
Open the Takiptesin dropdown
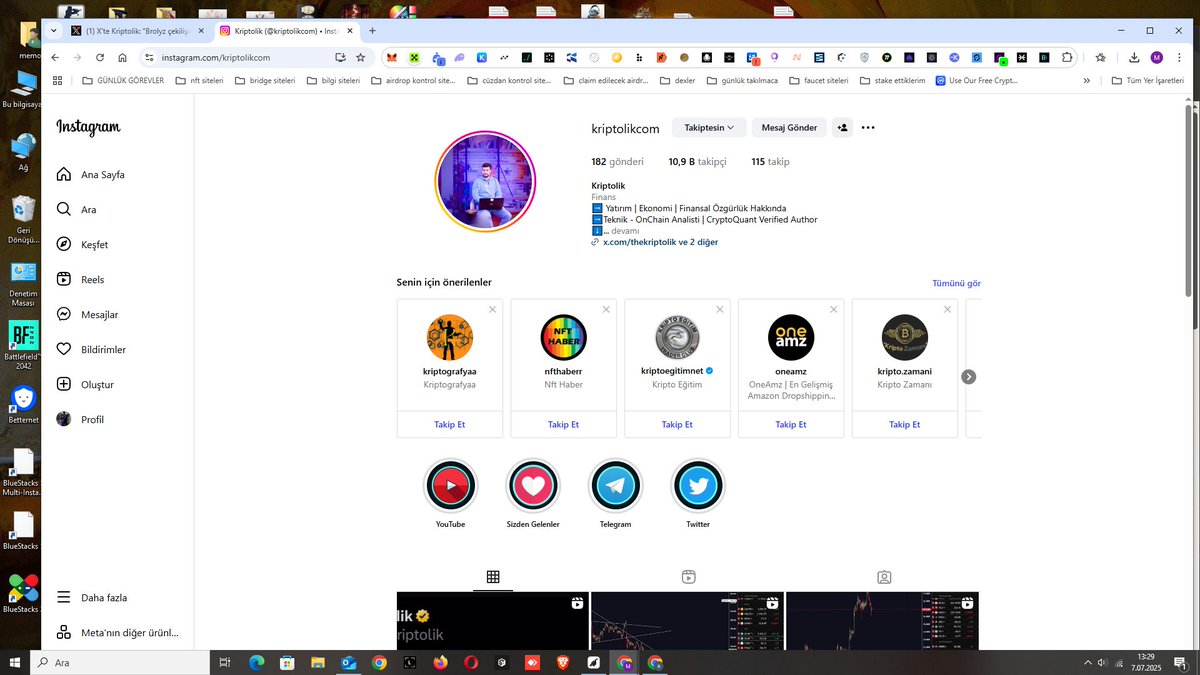[x=709, y=127]
